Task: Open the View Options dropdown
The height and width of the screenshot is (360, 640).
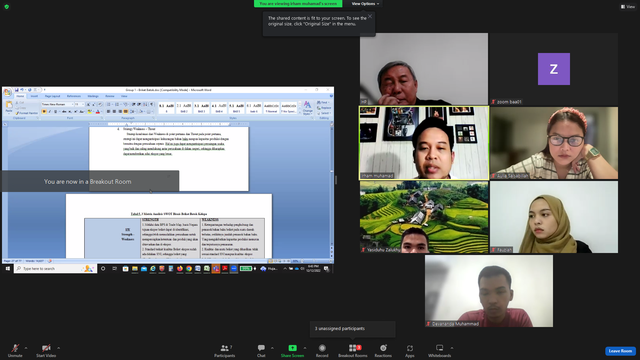Action: [365, 4]
